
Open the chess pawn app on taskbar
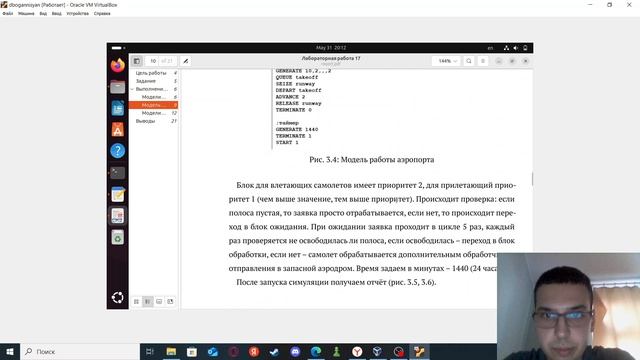[x=337, y=351]
